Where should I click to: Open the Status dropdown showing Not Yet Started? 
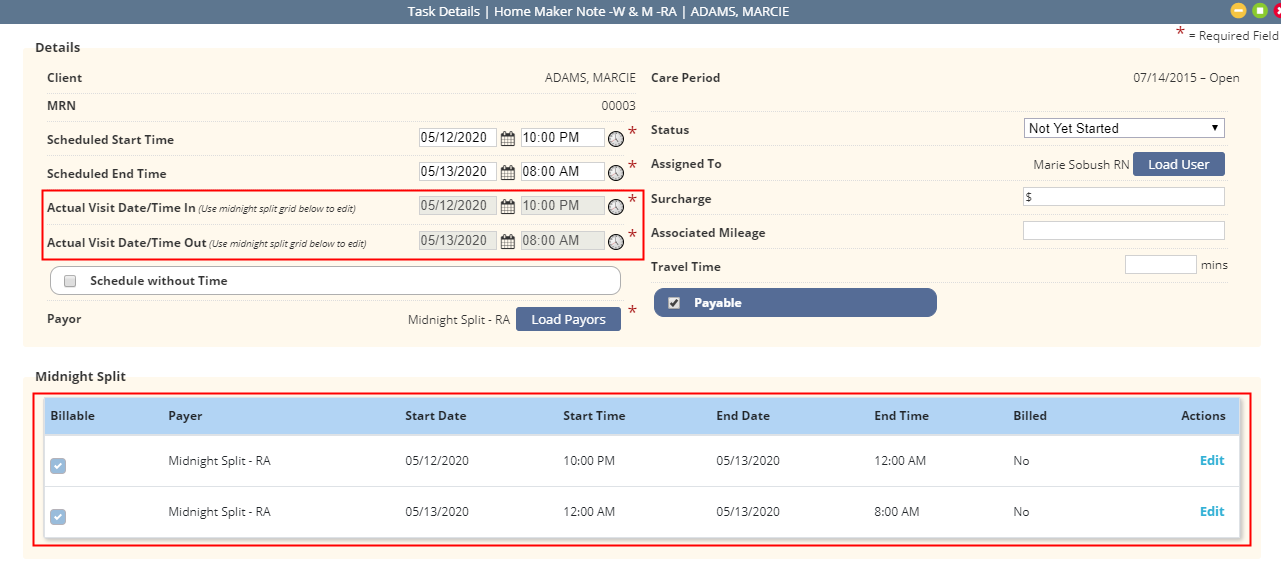point(1125,128)
